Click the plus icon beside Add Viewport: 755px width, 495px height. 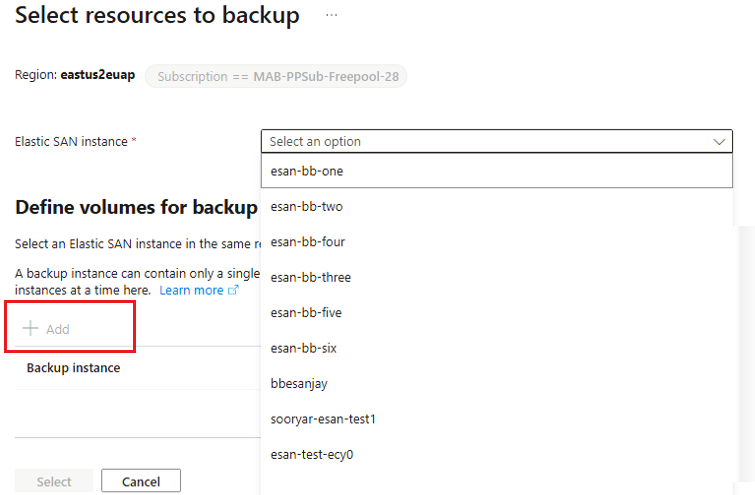[x=30, y=328]
